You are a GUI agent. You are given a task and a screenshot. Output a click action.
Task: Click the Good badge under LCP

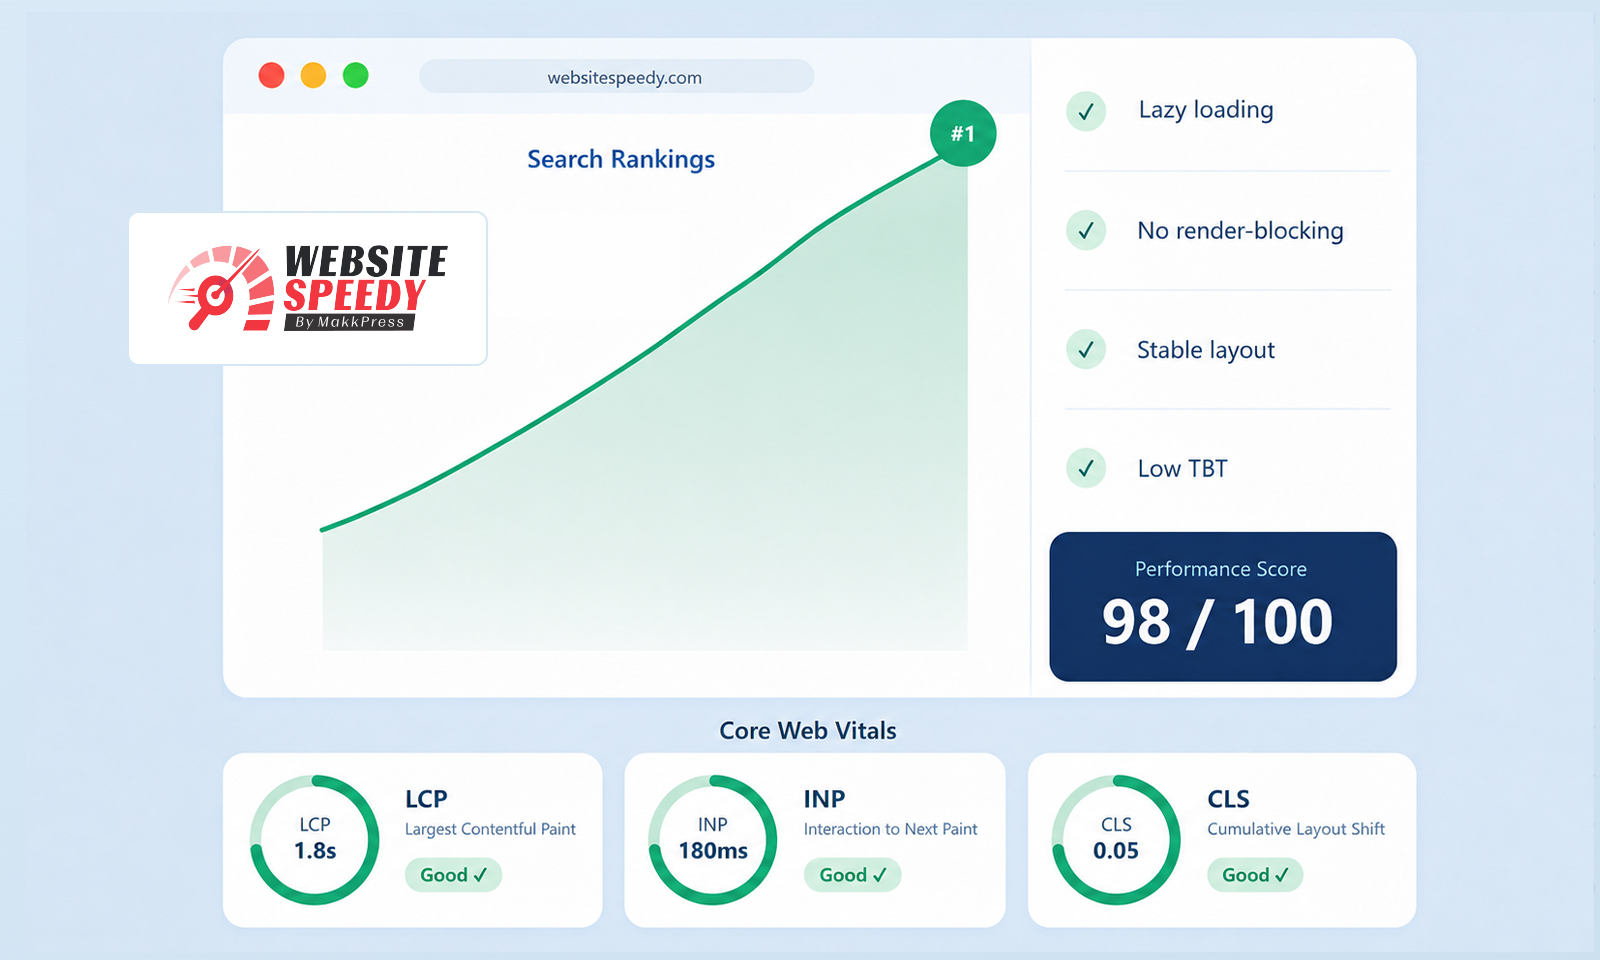[x=453, y=875]
